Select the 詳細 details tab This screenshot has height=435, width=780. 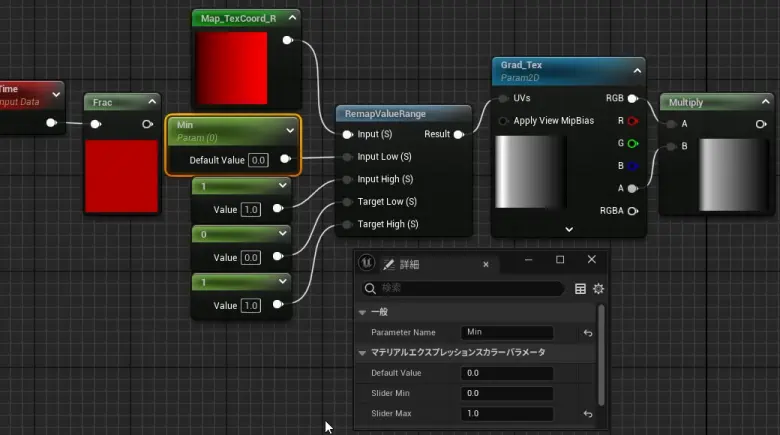(409, 265)
